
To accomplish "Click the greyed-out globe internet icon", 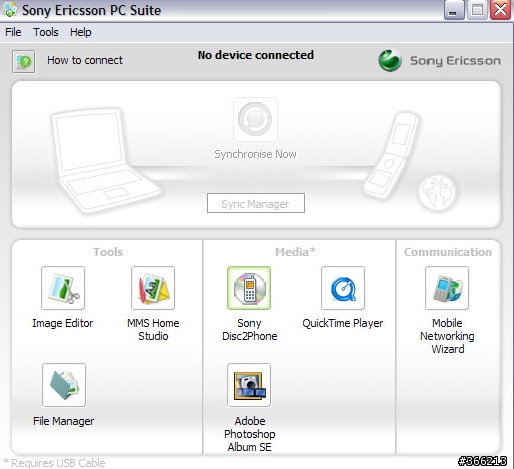I will 438,192.
